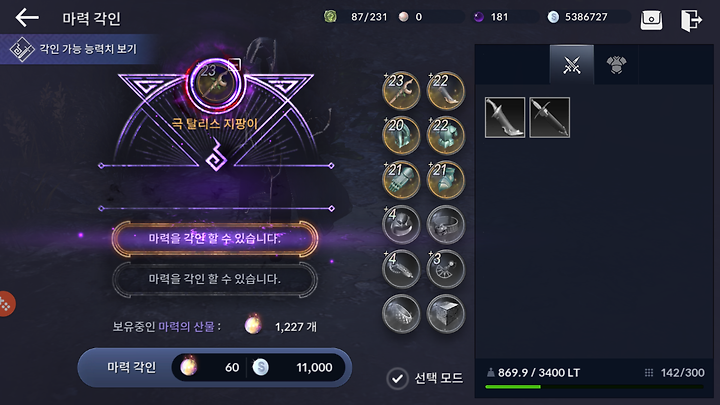Switch to the weapons crossed-swords tab
Screen dimensions: 720x405
point(572,65)
